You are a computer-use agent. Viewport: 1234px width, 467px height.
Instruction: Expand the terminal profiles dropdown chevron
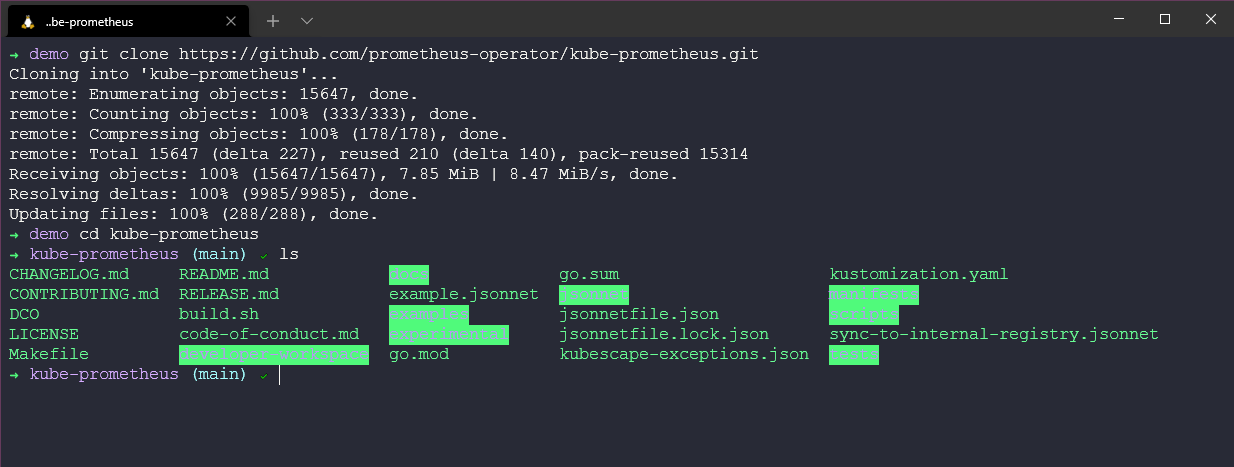click(307, 20)
